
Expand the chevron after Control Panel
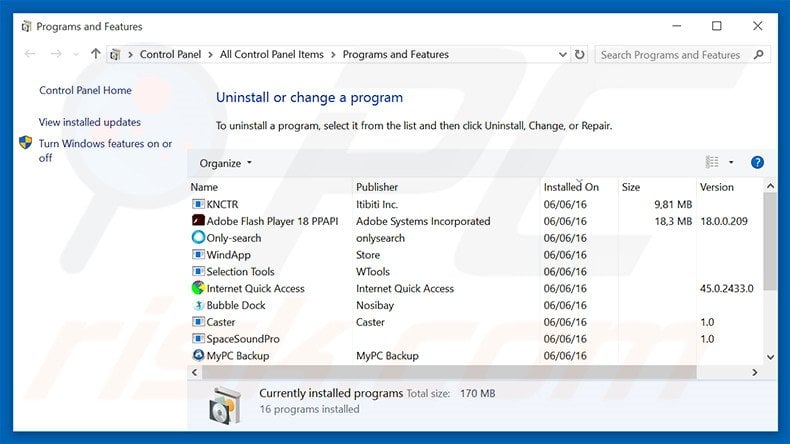pyautogui.click(x=210, y=54)
